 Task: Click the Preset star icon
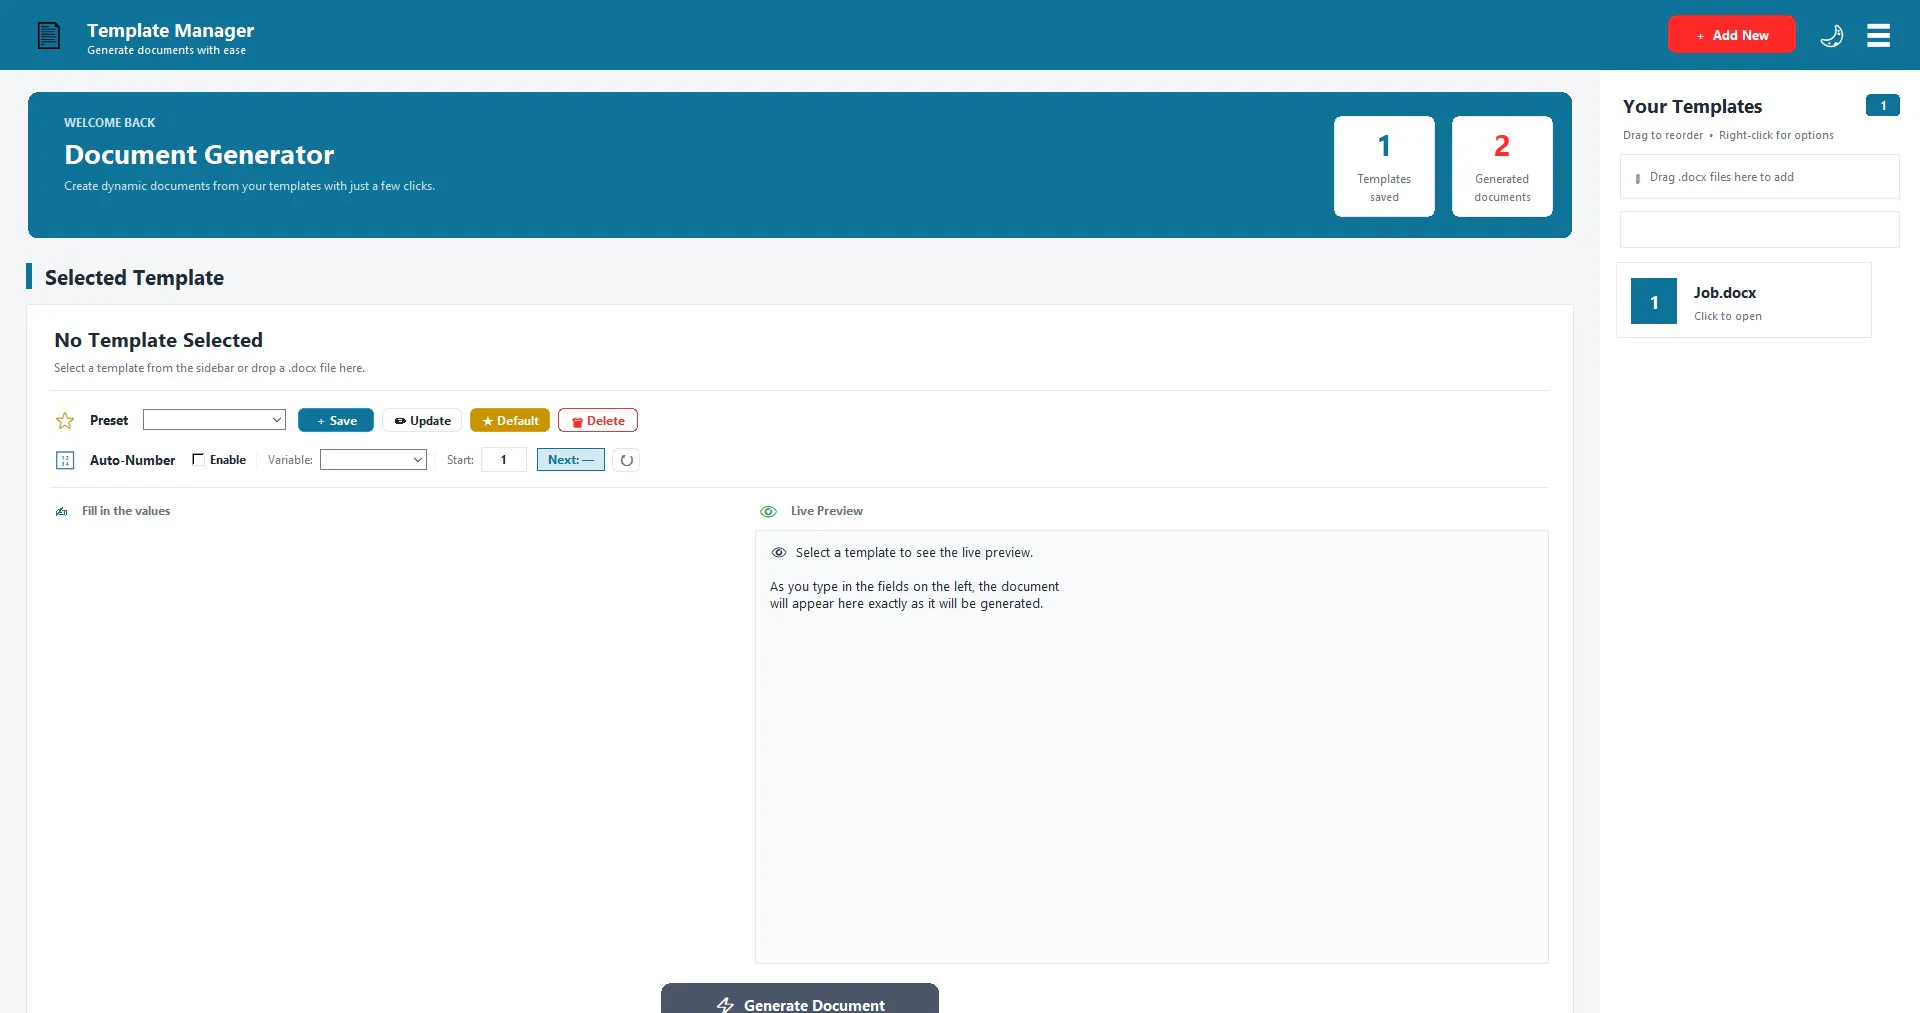point(65,421)
